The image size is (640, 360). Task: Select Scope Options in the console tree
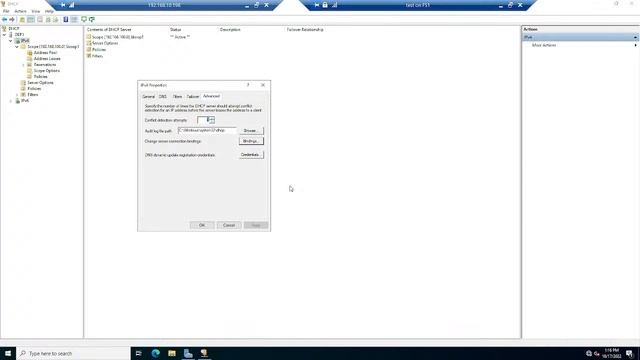[x=47, y=71]
